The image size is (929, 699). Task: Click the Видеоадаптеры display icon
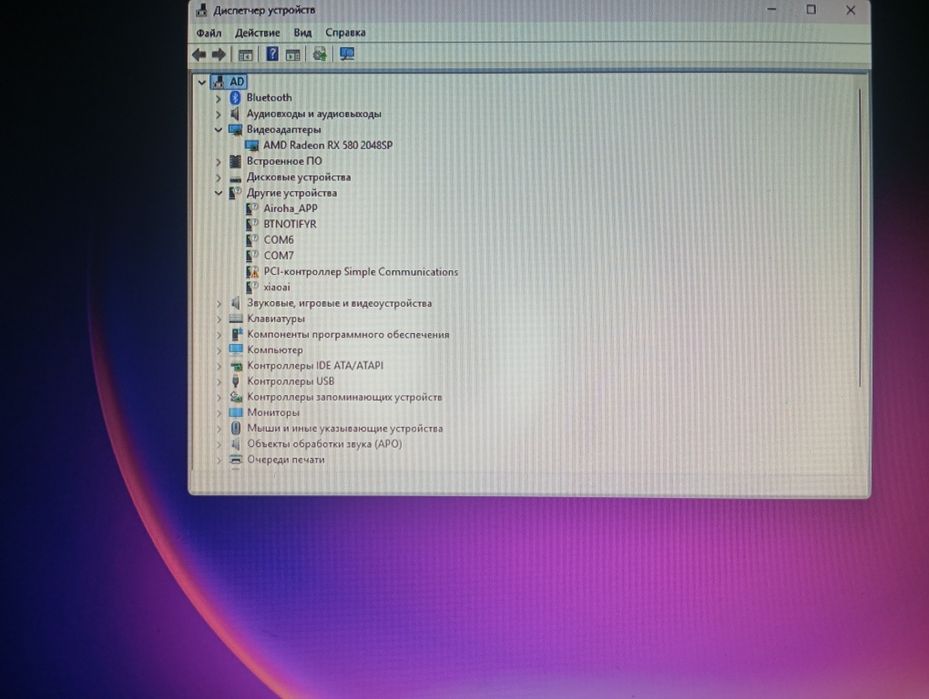[235, 130]
